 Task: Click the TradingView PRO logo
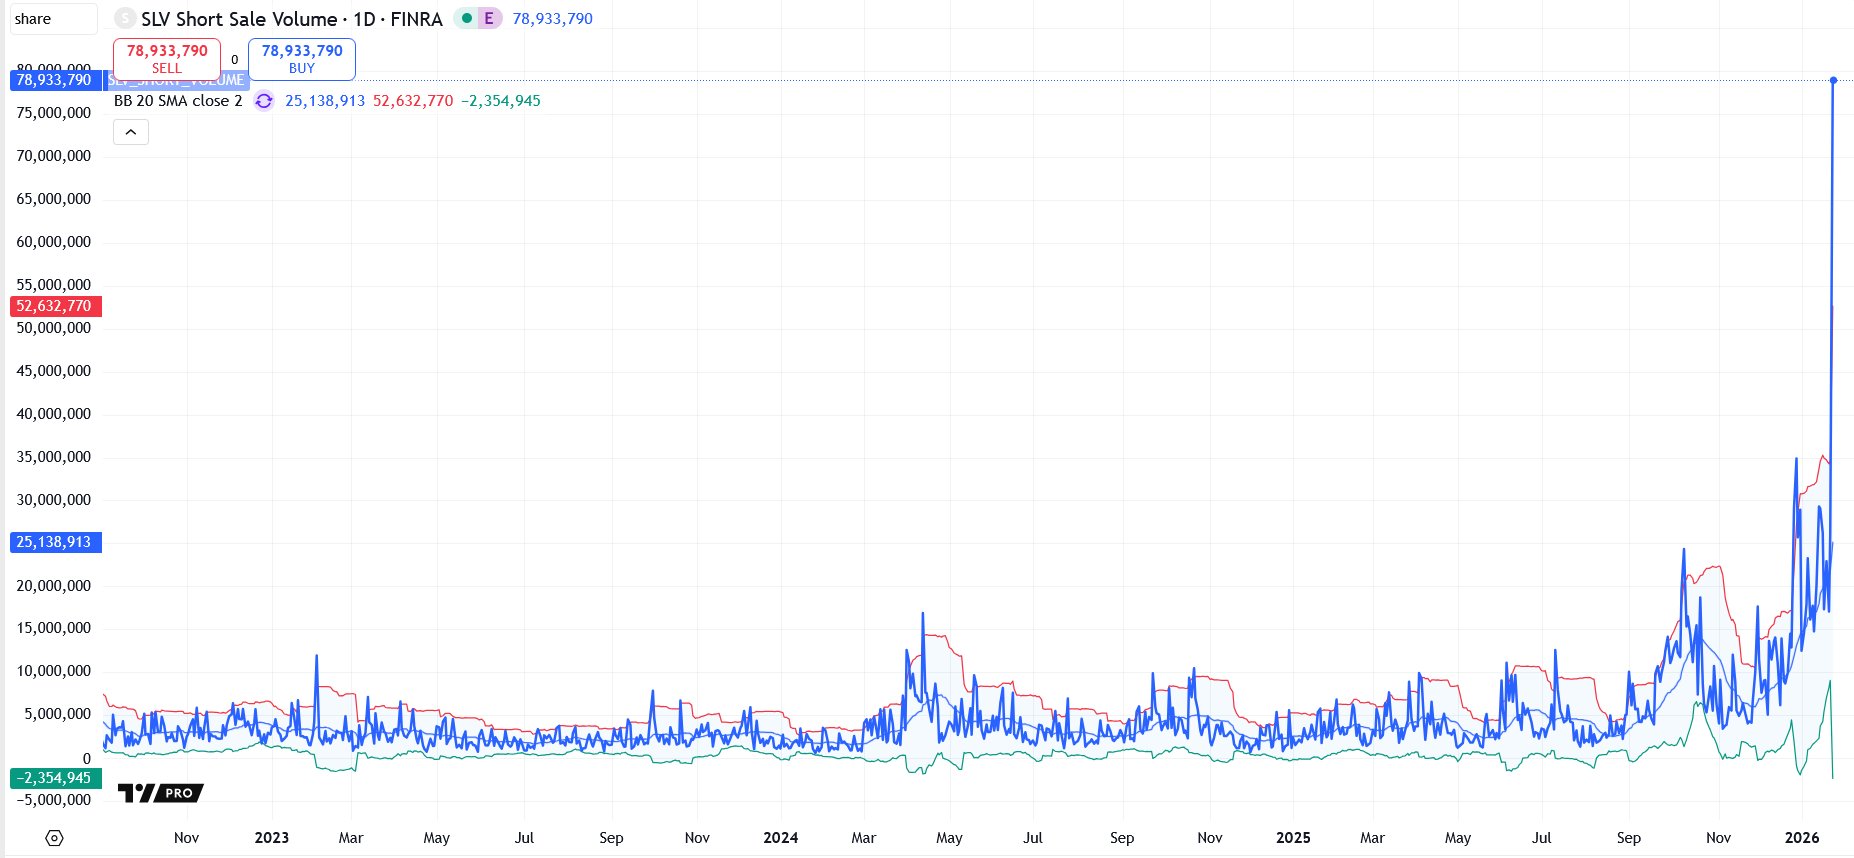[x=160, y=793]
